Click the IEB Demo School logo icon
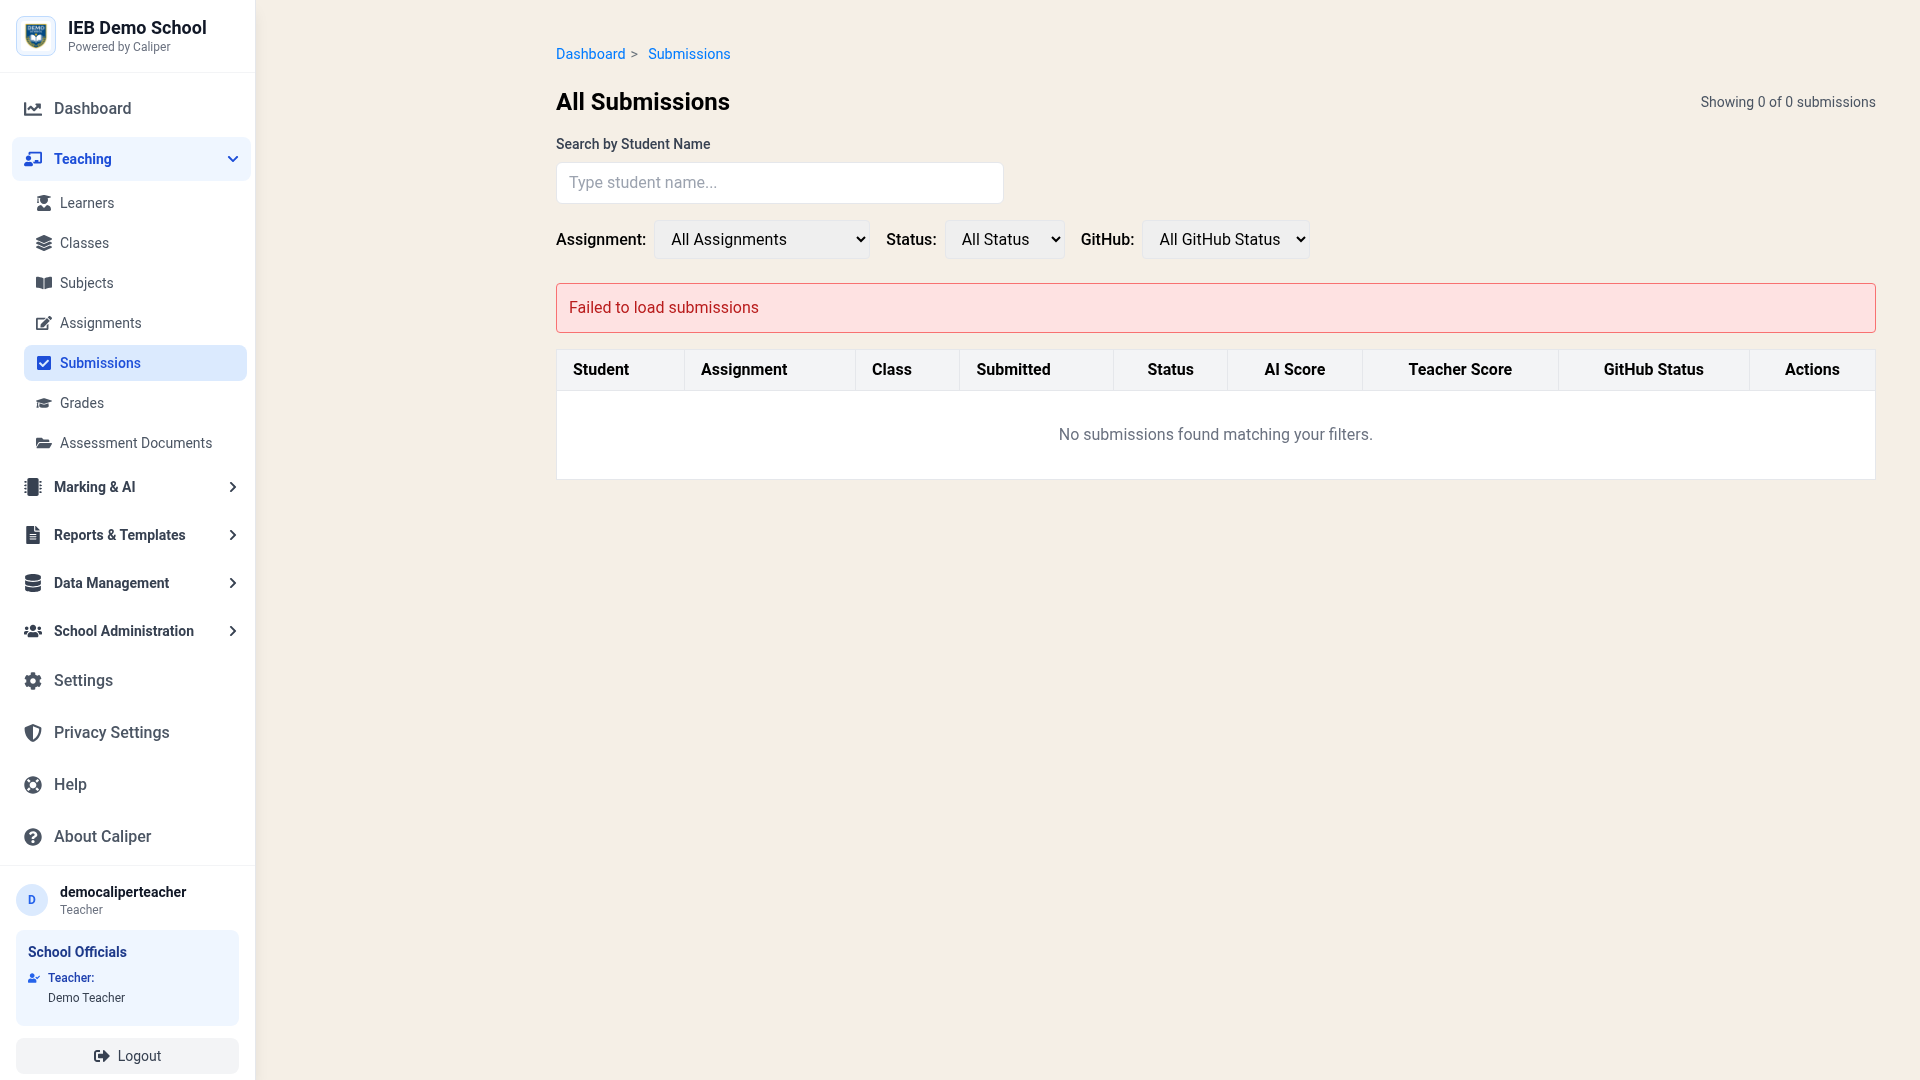 tap(36, 36)
